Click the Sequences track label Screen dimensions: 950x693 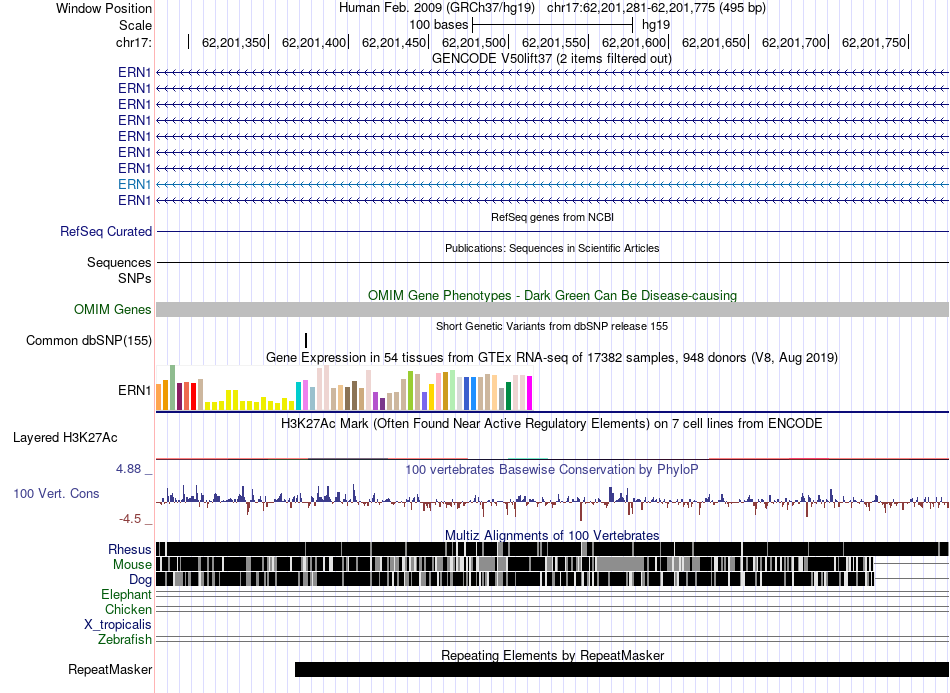tap(119, 262)
